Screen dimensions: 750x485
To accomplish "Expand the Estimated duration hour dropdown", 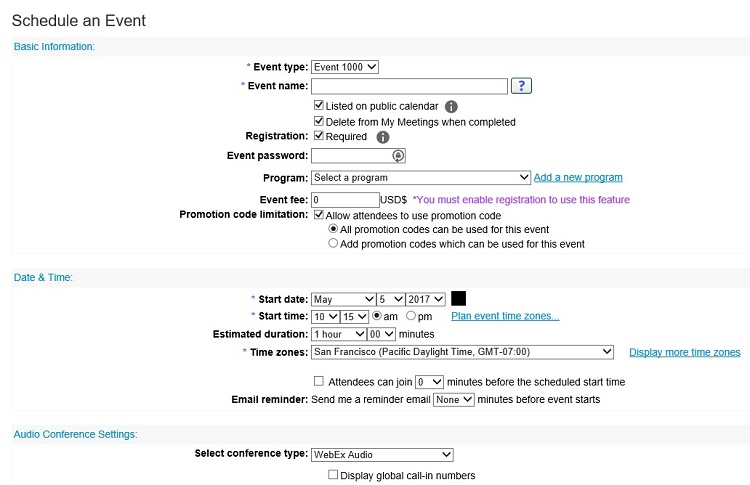I will coord(338,334).
